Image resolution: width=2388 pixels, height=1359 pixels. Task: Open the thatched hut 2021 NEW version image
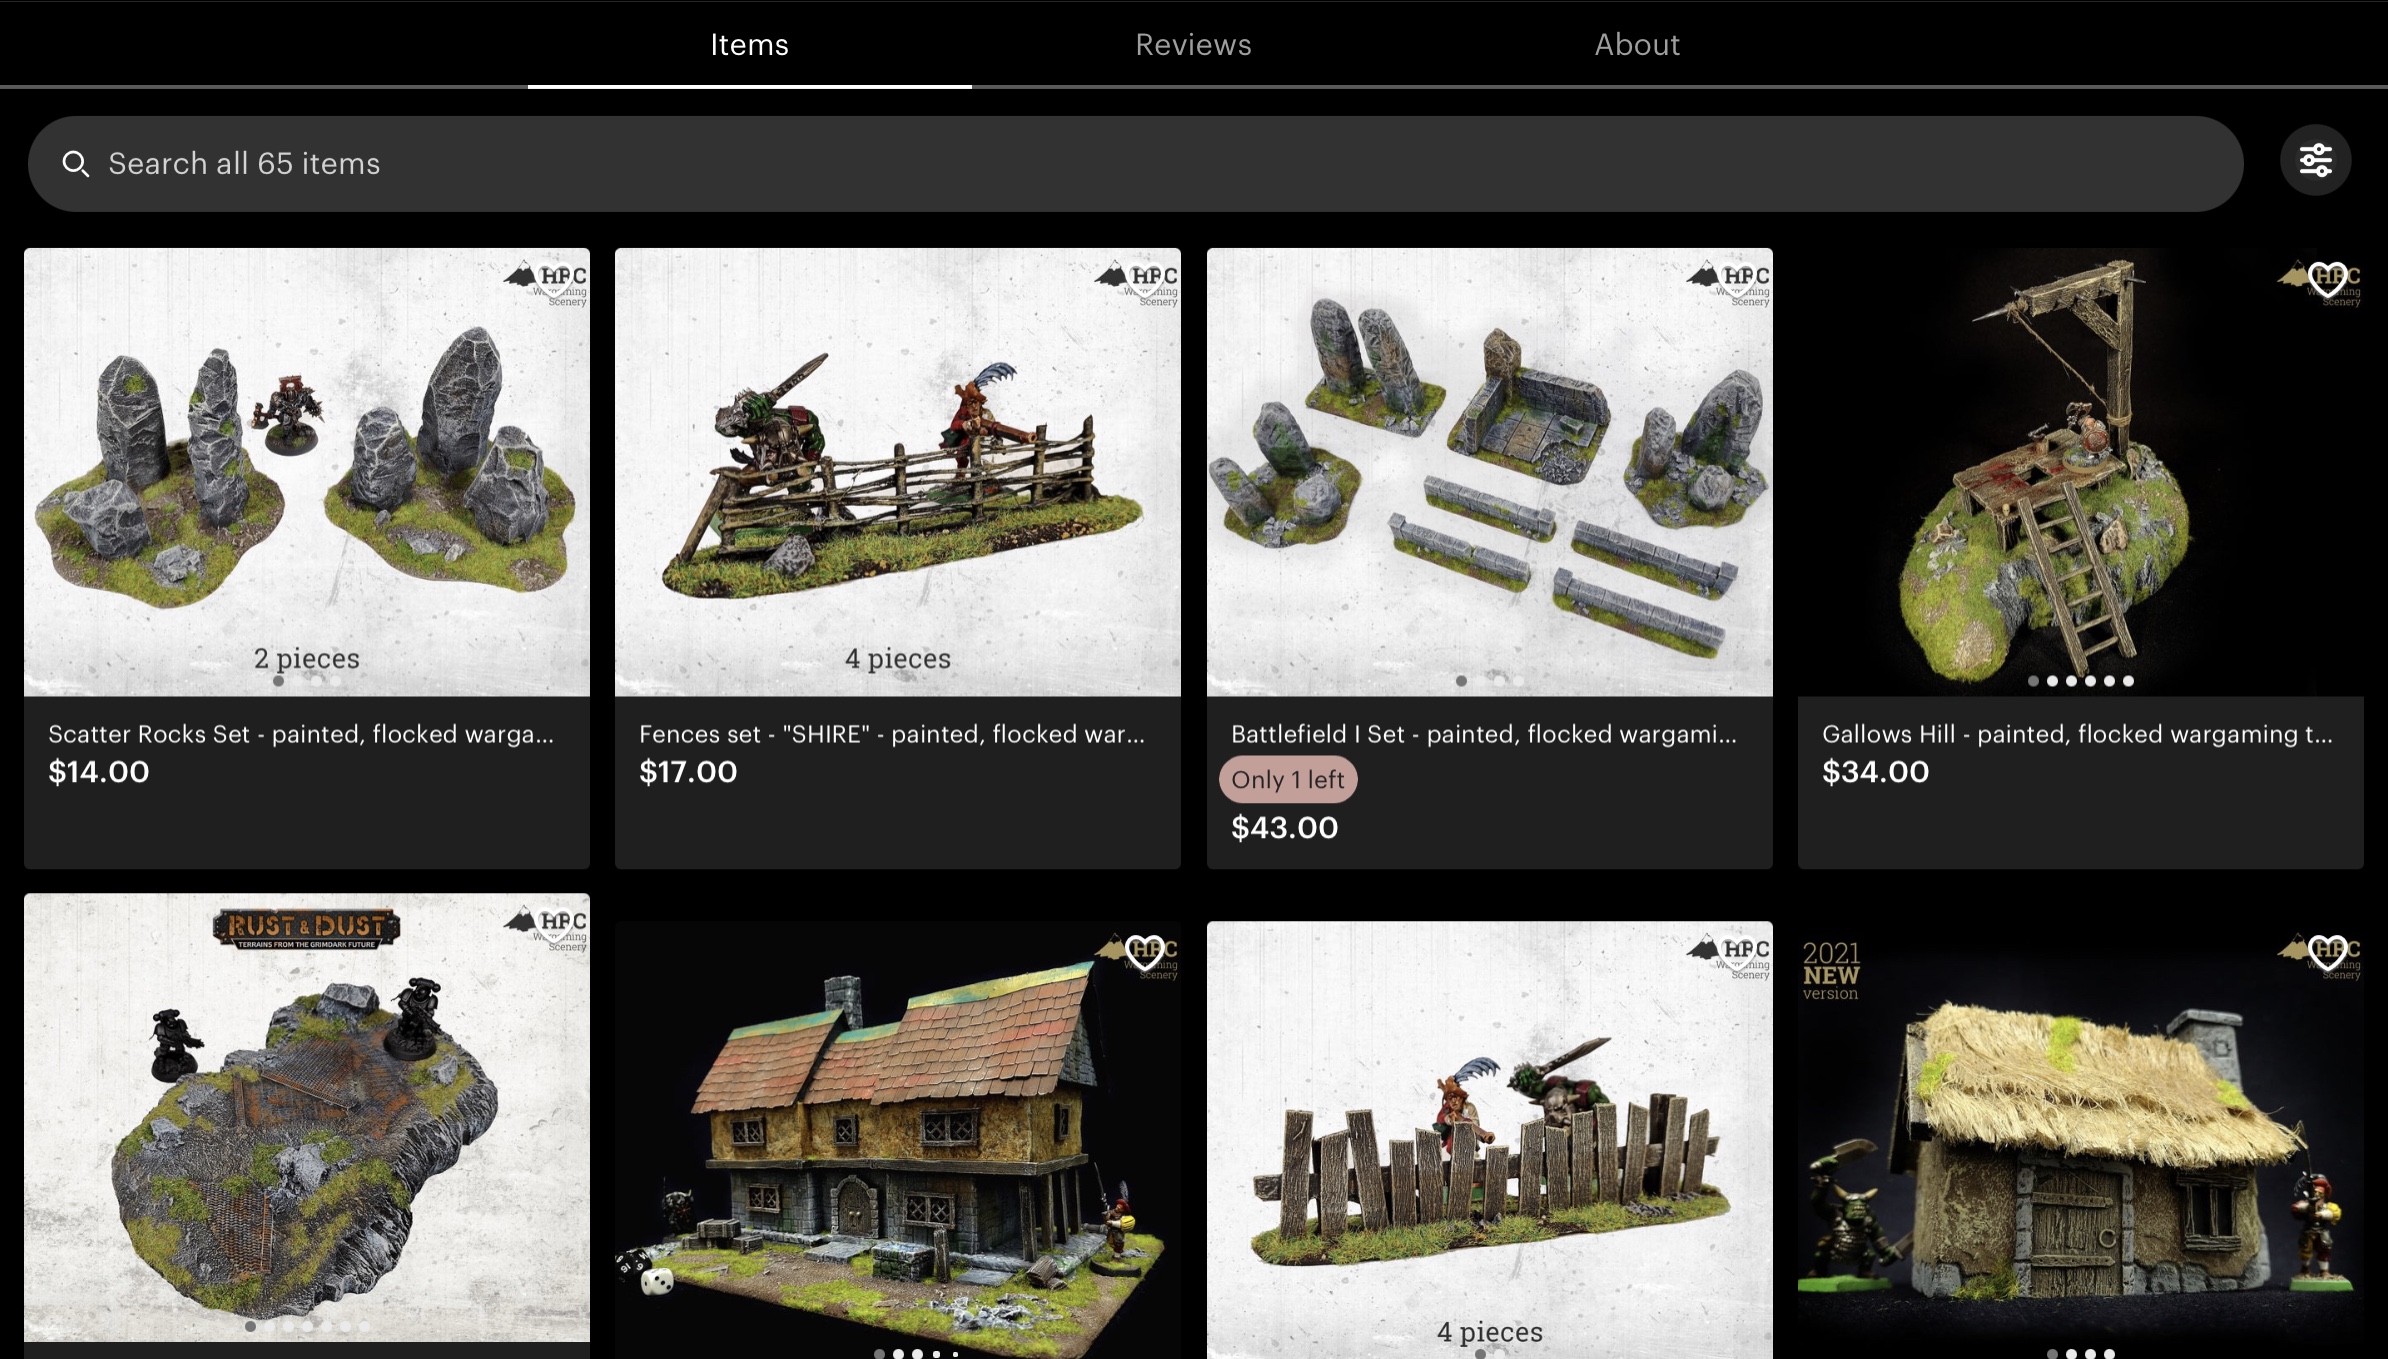(x=2080, y=1140)
